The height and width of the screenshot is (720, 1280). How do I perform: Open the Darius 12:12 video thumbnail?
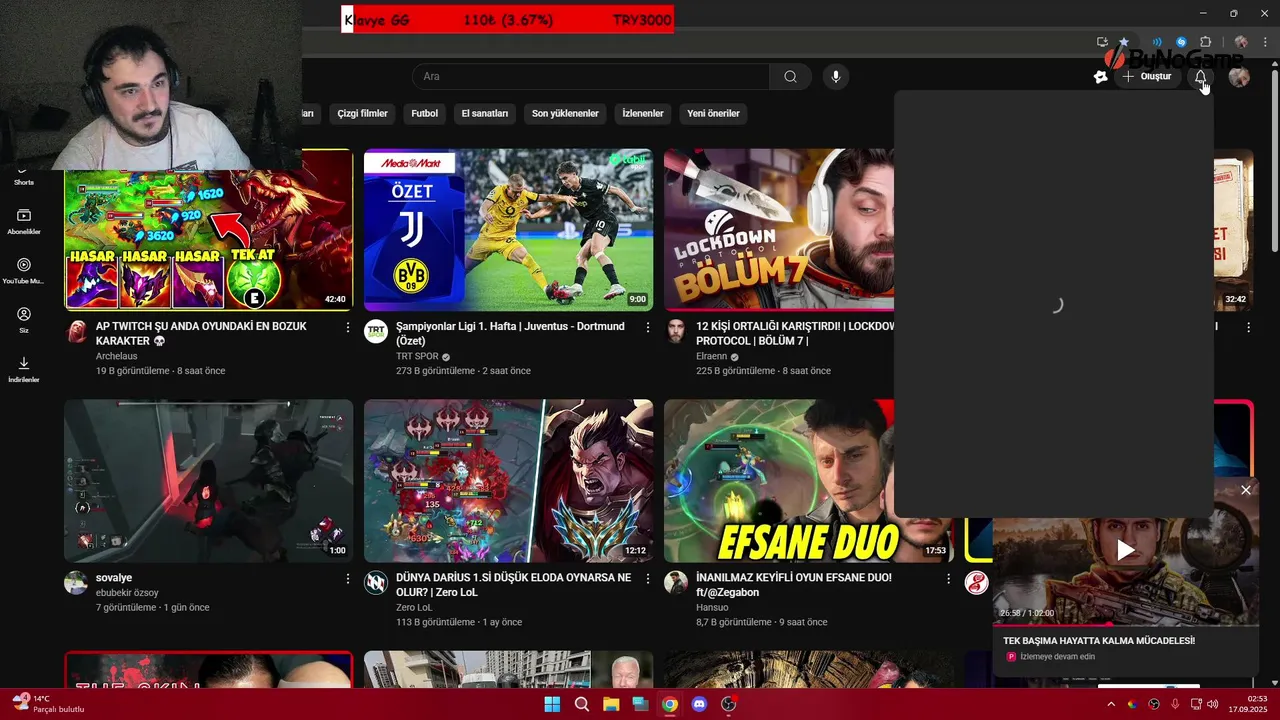pos(508,481)
